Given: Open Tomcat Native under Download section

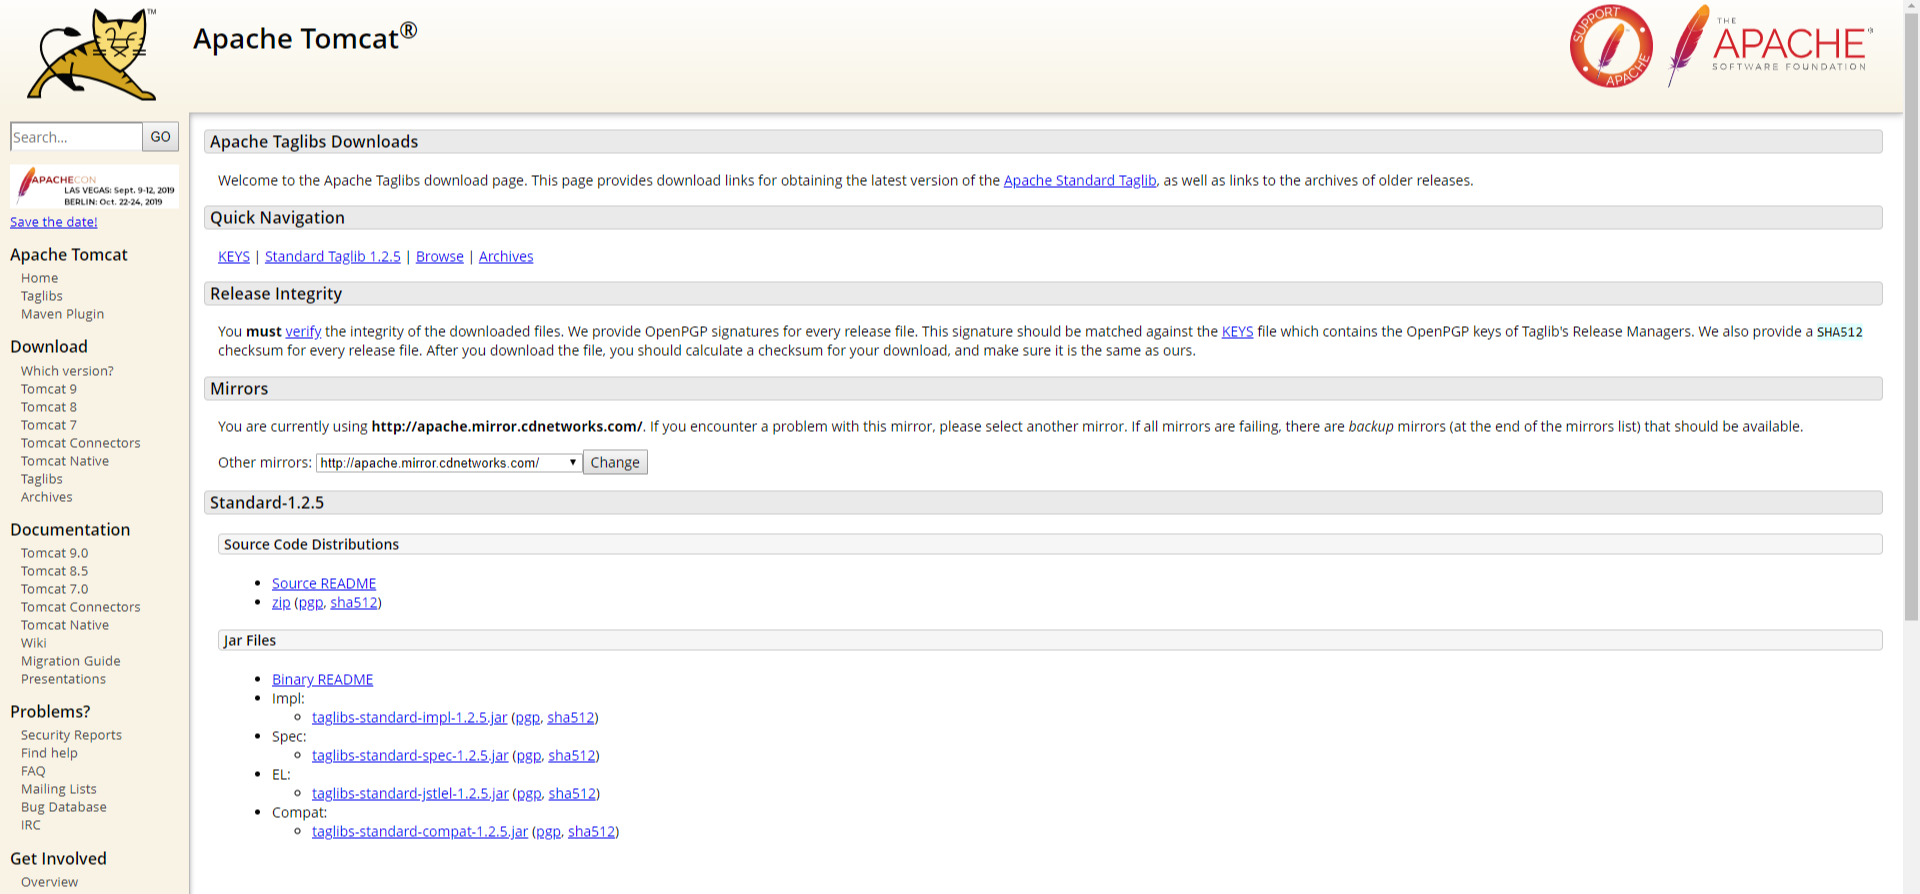Looking at the screenshot, I should pyautogui.click(x=65, y=461).
